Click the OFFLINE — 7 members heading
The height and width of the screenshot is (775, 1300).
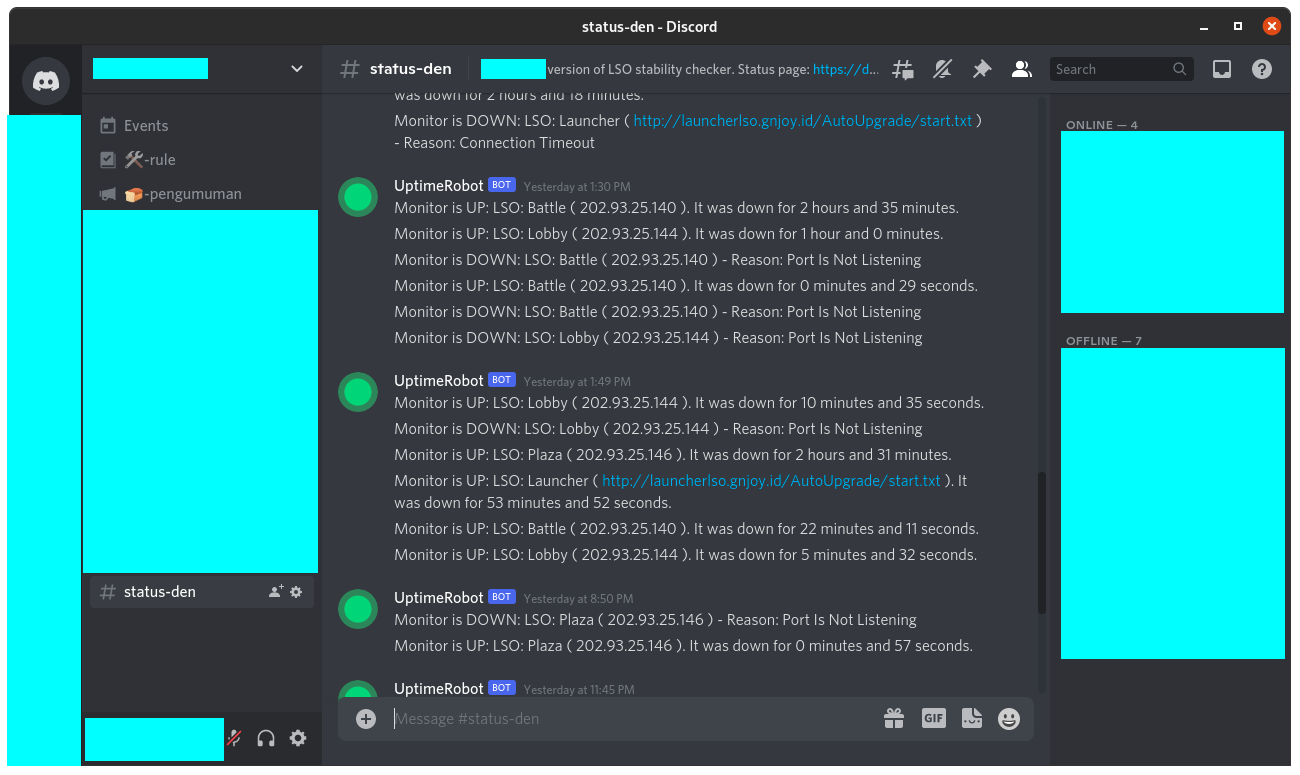pyautogui.click(x=1104, y=341)
